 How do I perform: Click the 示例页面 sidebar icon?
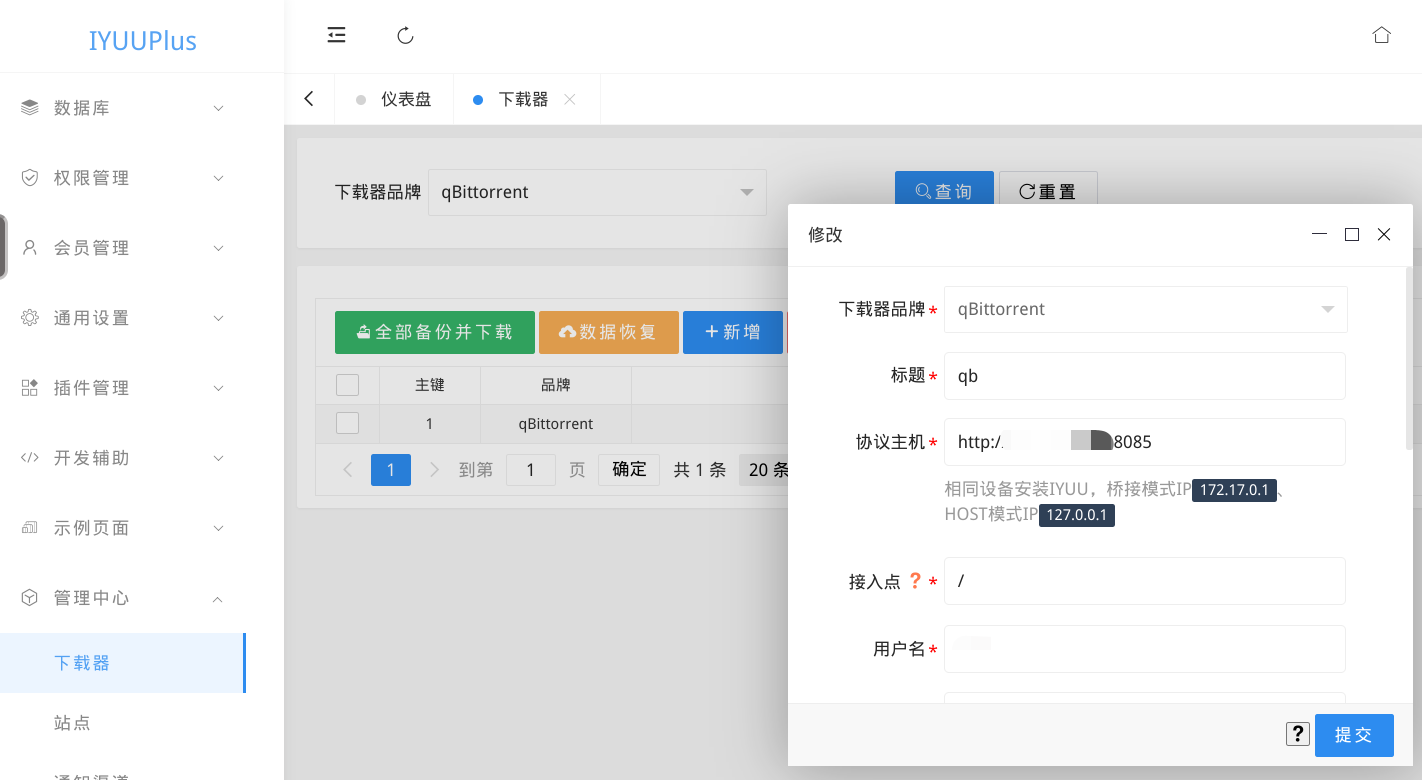(30, 528)
